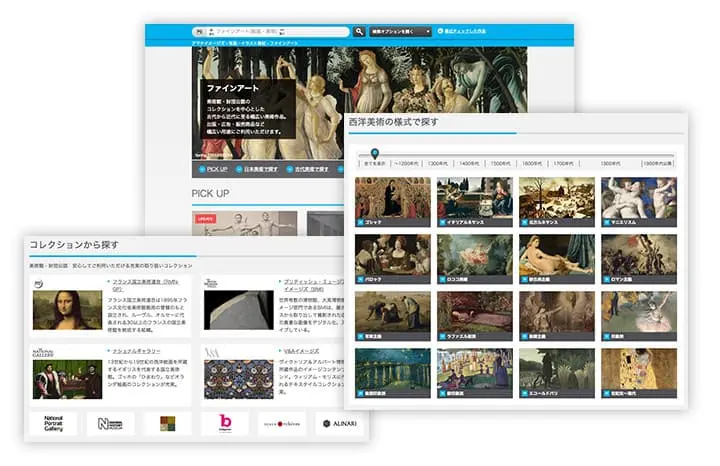The image size is (720, 466).
Task: Open the Klimt Kiss painting thumbnail
Action: point(639,373)
